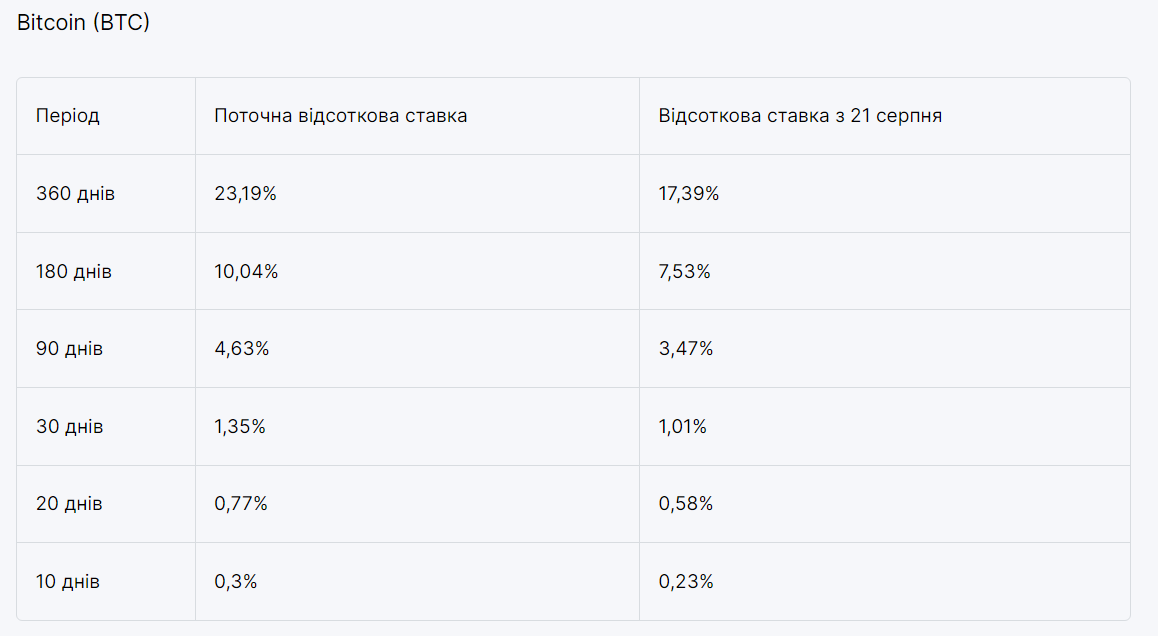Select the 90 днів period cell
The width and height of the screenshot is (1158, 636).
69,349
